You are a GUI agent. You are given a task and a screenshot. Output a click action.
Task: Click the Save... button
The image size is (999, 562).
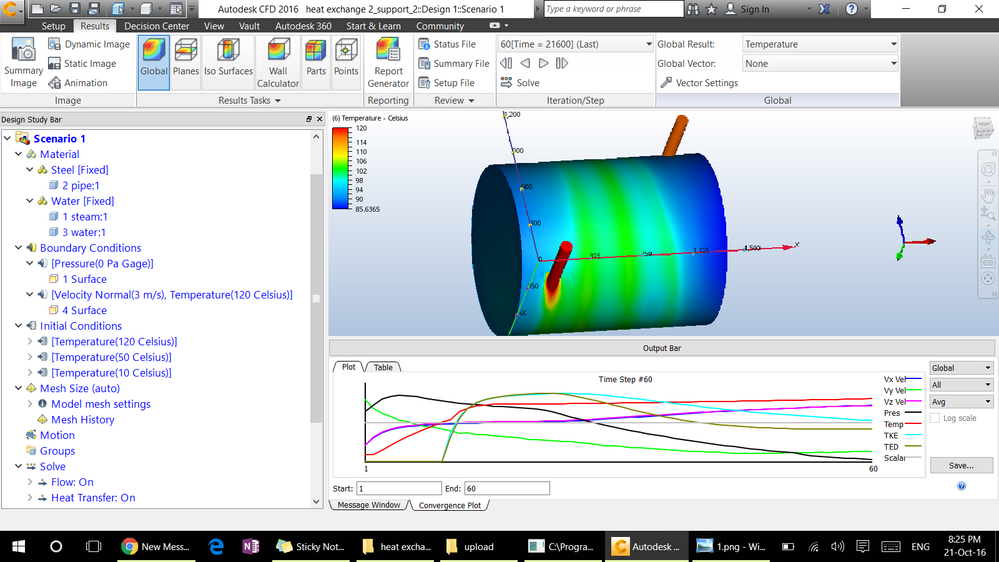pyautogui.click(x=960, y=465)
